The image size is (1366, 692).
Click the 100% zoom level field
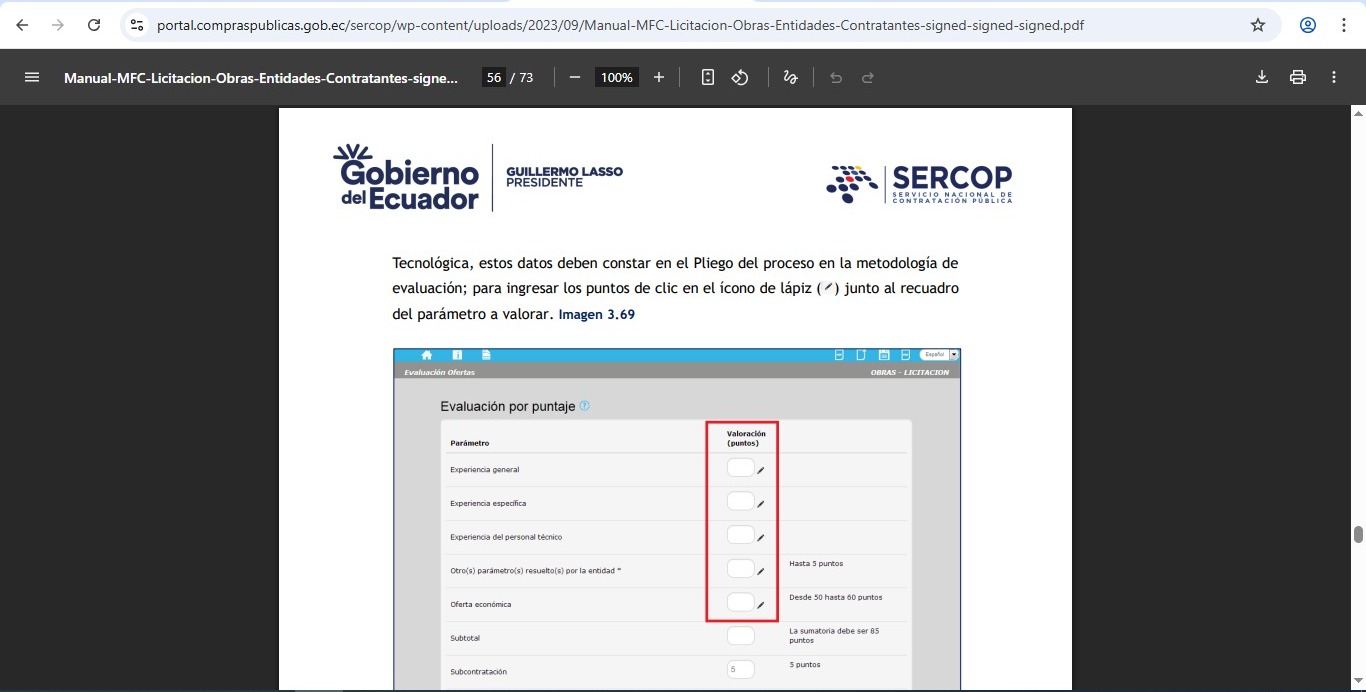617,77
